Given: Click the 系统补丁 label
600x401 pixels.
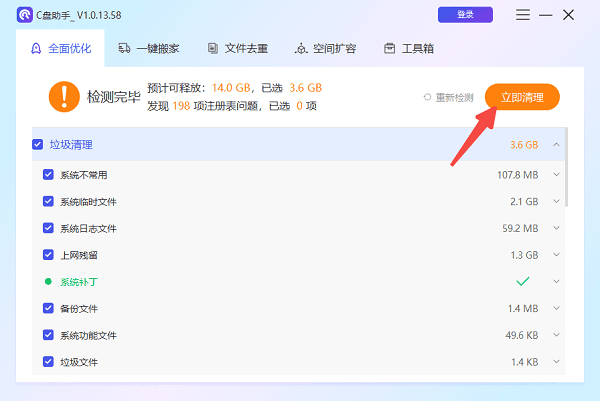Looking at the screenshot, I should (x=79, y=282).
